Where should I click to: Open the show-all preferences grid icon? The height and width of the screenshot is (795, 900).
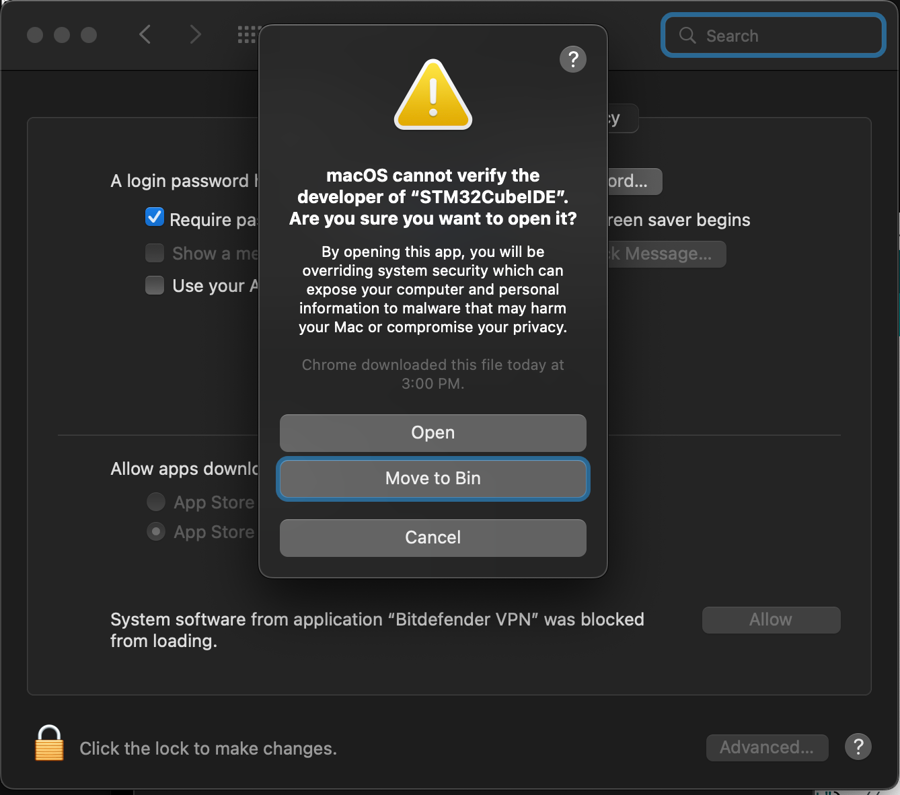pyautogui.click(x=247, y=35)
